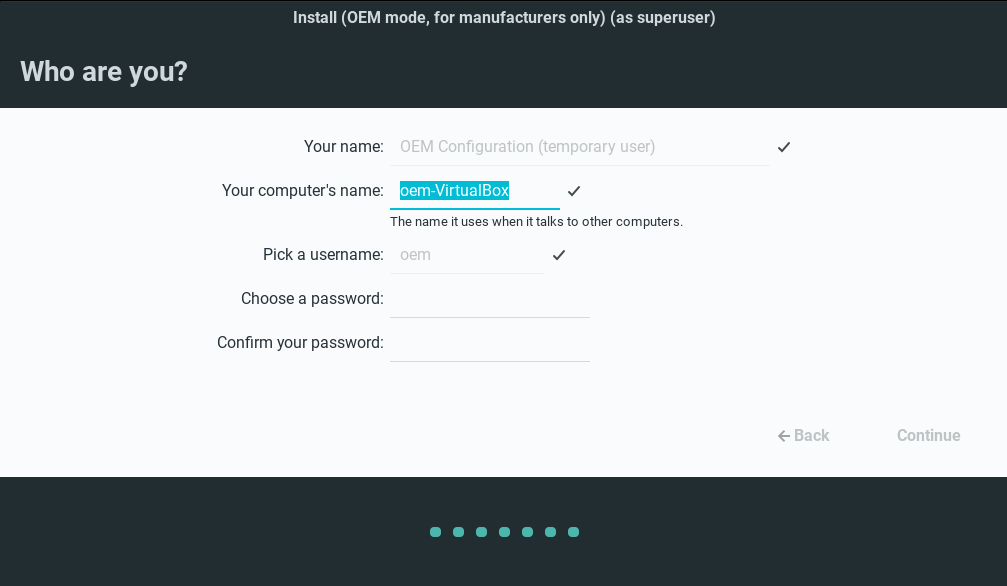Click the first progress dot indicator

[435, 532]
